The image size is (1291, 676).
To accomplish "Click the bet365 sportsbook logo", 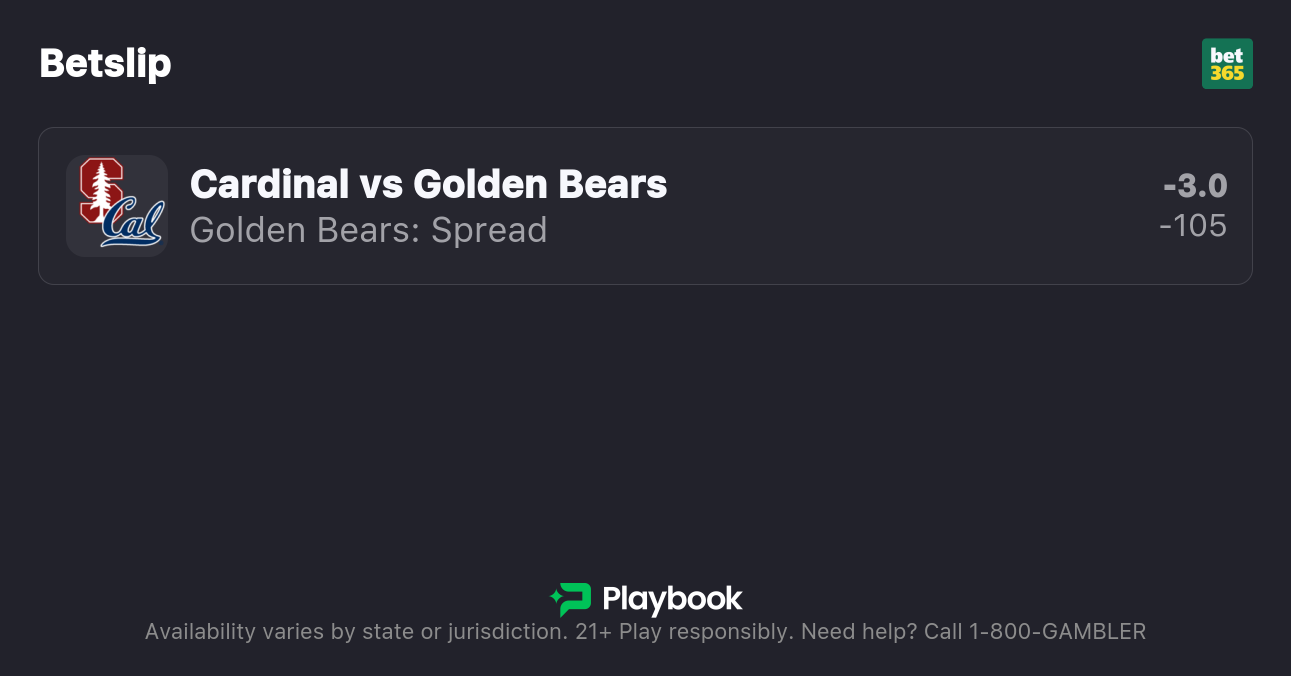I will coord(1226,63).
